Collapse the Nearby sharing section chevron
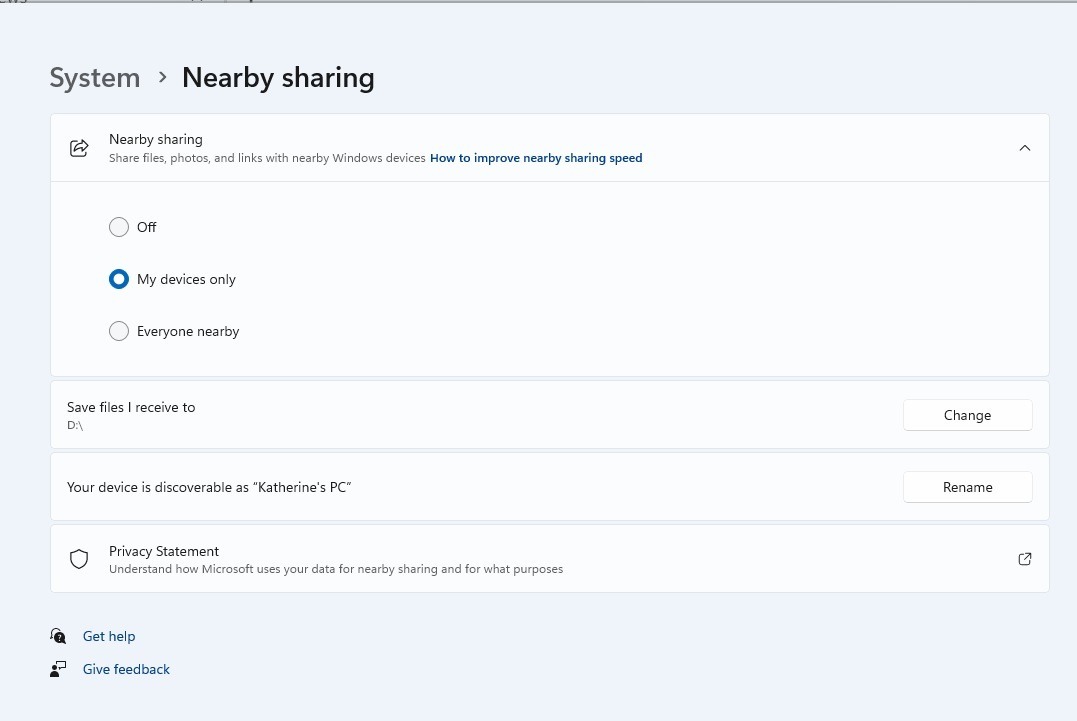 (x=1024, y=148)
